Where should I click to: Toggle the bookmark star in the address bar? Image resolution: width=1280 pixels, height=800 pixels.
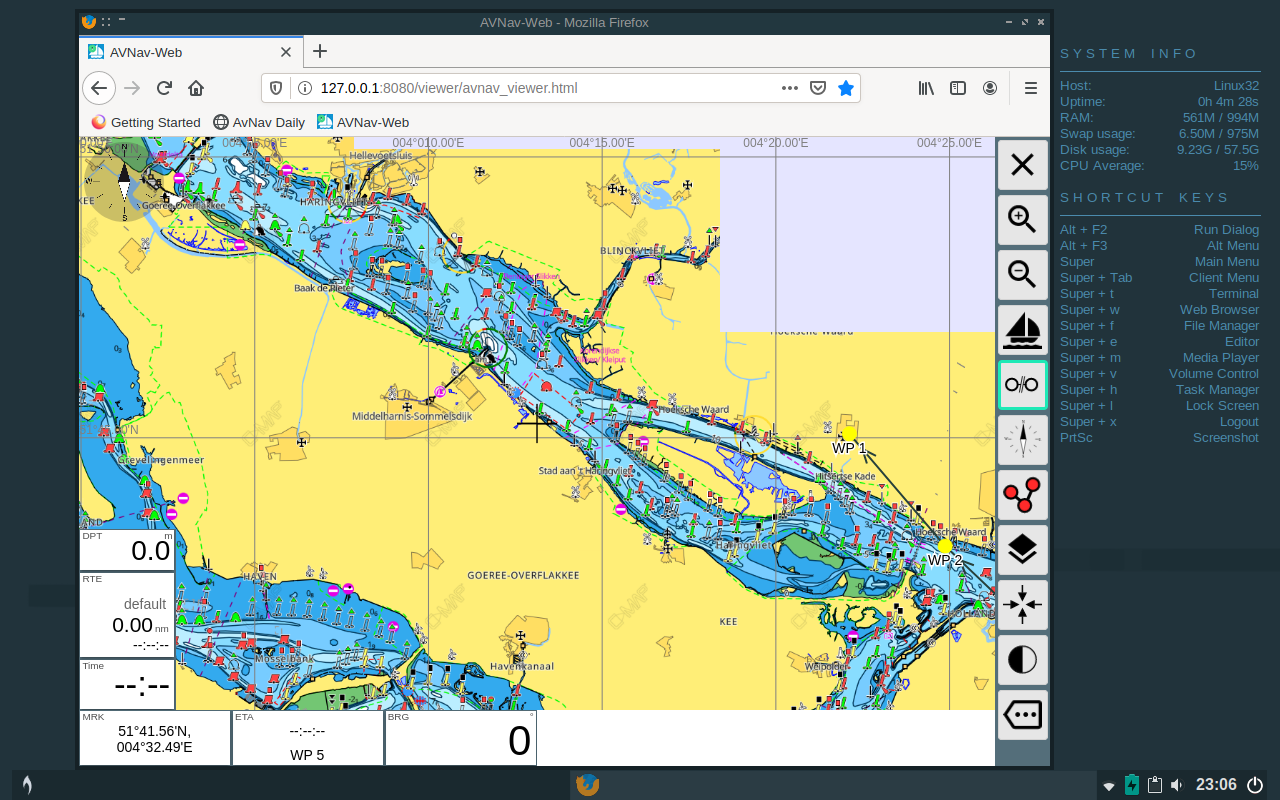[x=845, y=88]
